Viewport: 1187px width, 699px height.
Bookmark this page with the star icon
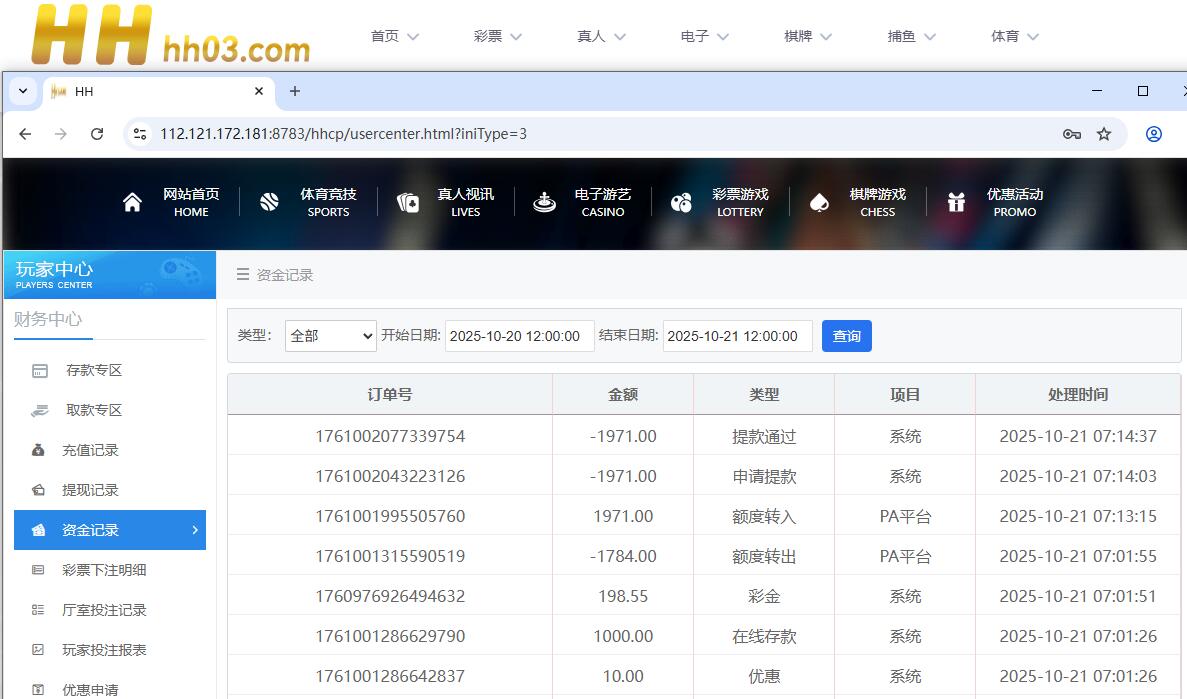tap(1104, 134)
